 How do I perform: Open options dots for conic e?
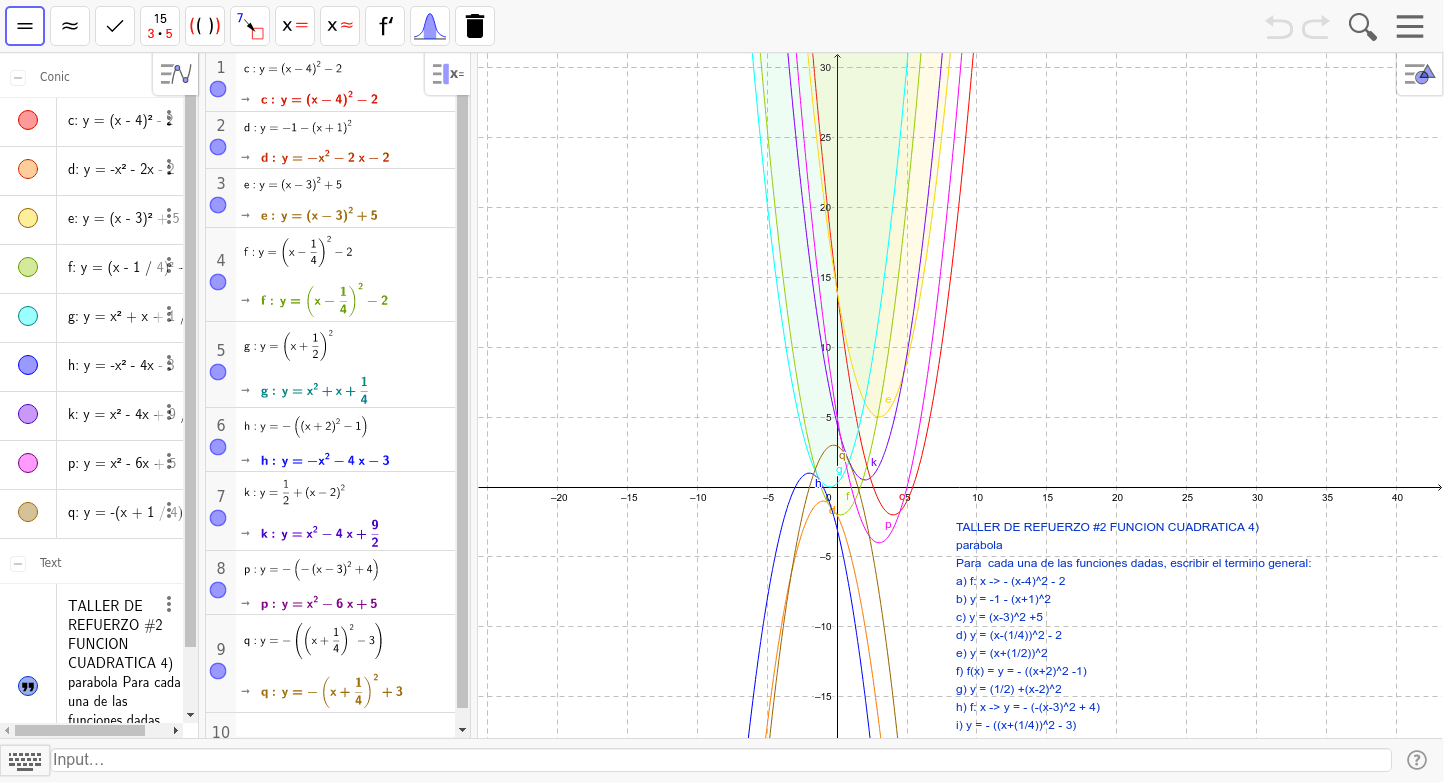pyautogui.click(x=169, y=218)
